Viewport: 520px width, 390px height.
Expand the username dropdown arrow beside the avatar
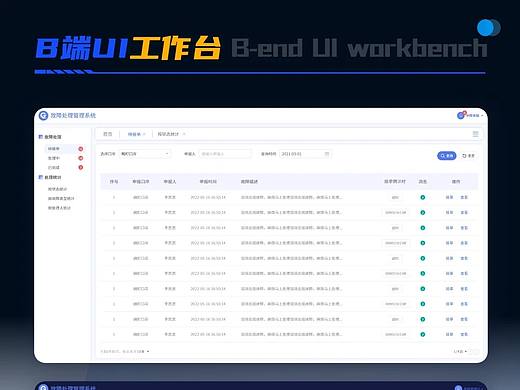[x=482, y=116]
